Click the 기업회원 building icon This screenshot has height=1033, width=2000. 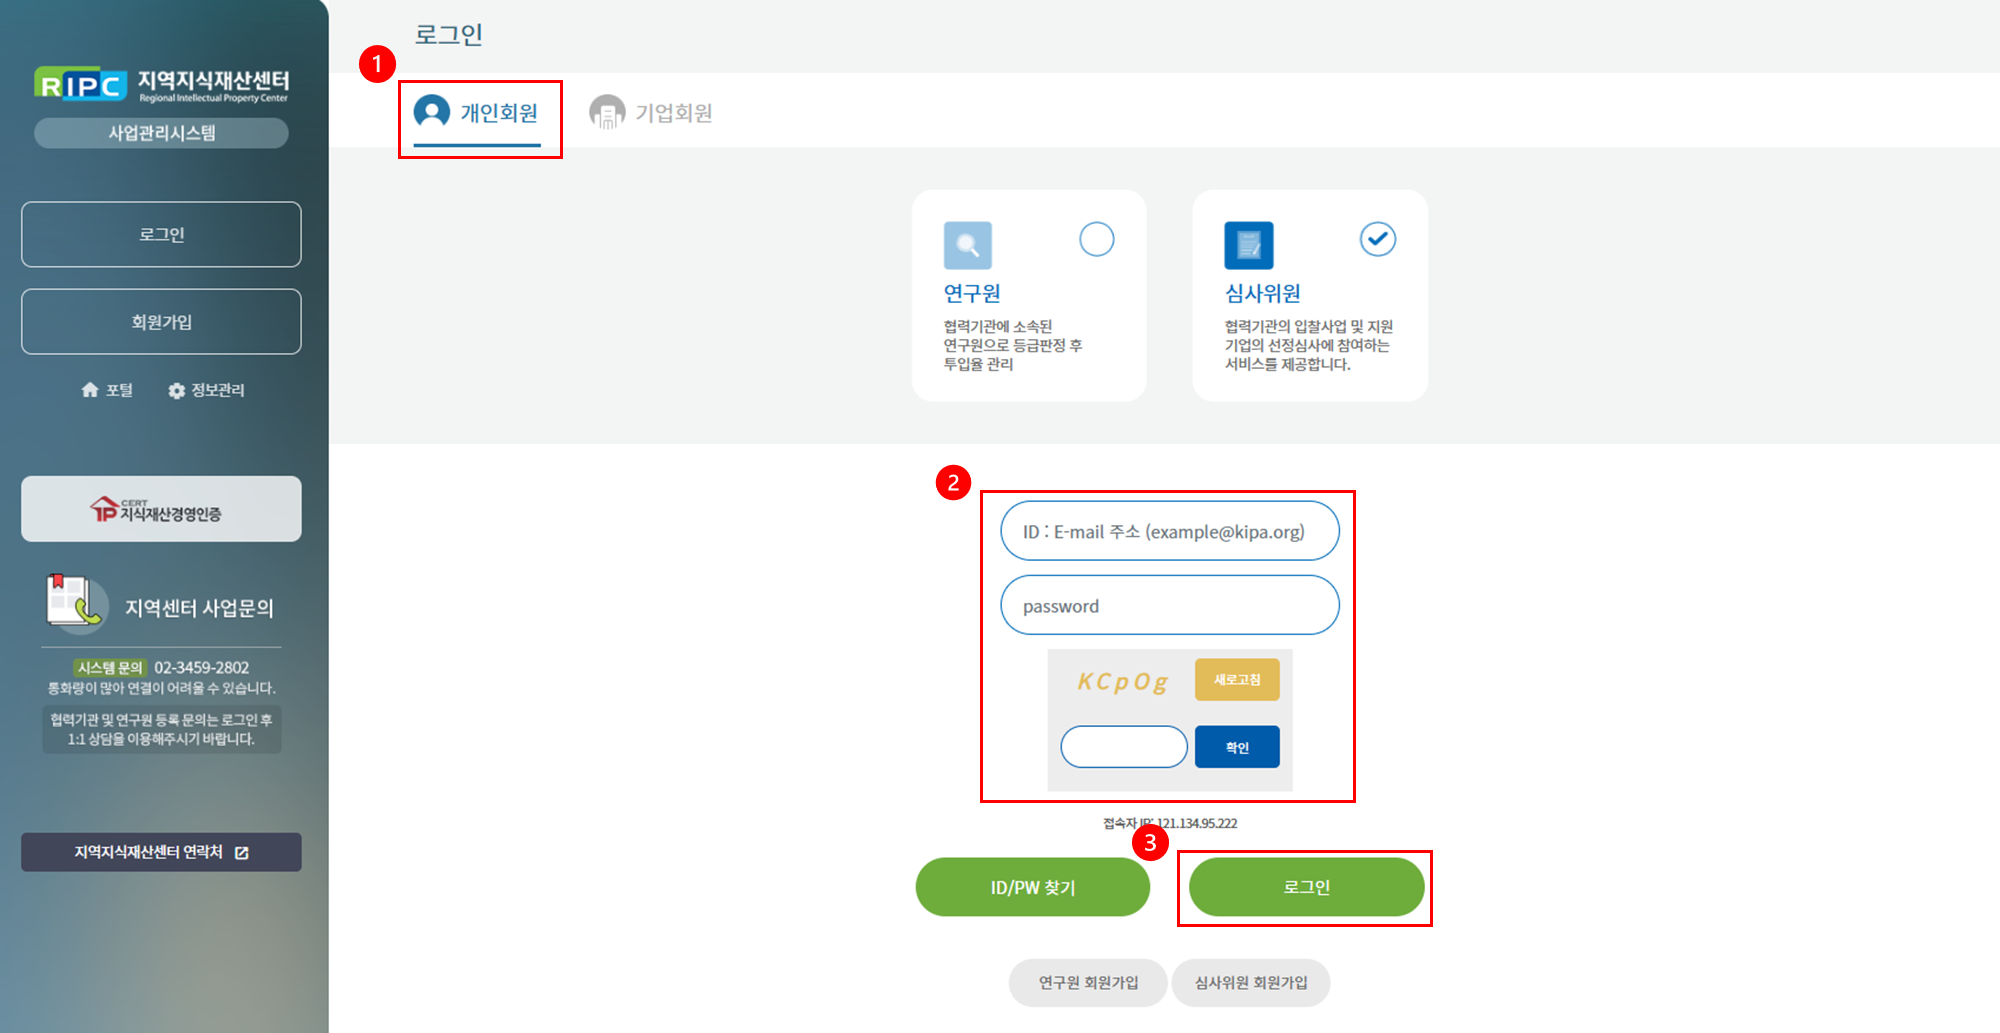point(606,112)
